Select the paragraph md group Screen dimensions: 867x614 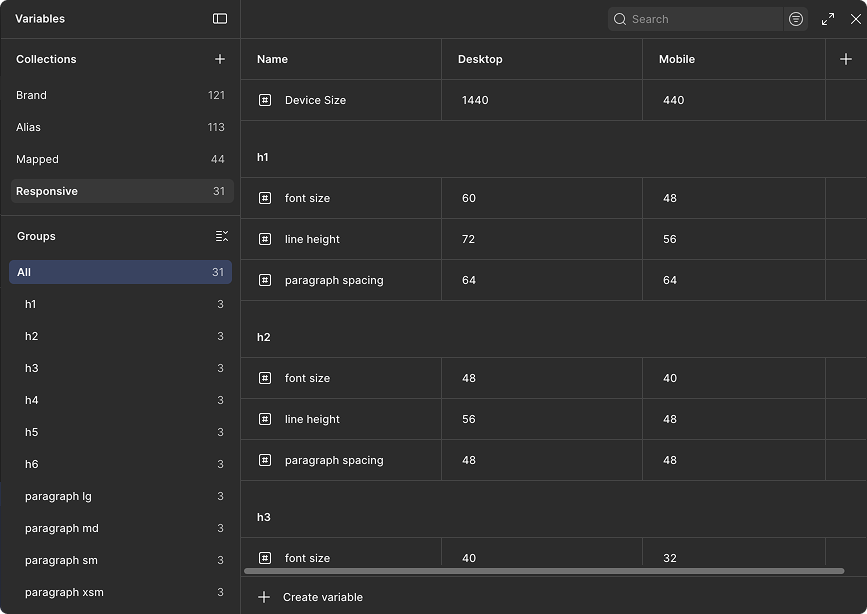tap(121, 528)
